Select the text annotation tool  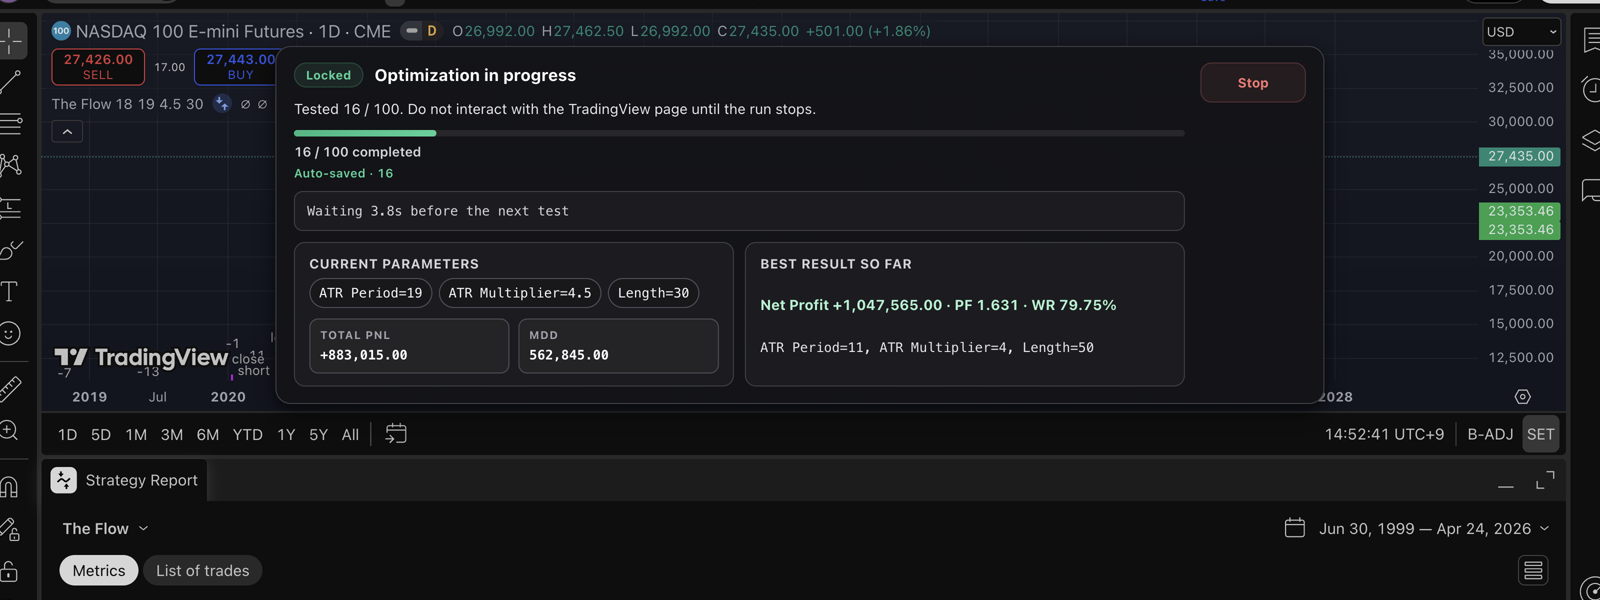[10, 291]
